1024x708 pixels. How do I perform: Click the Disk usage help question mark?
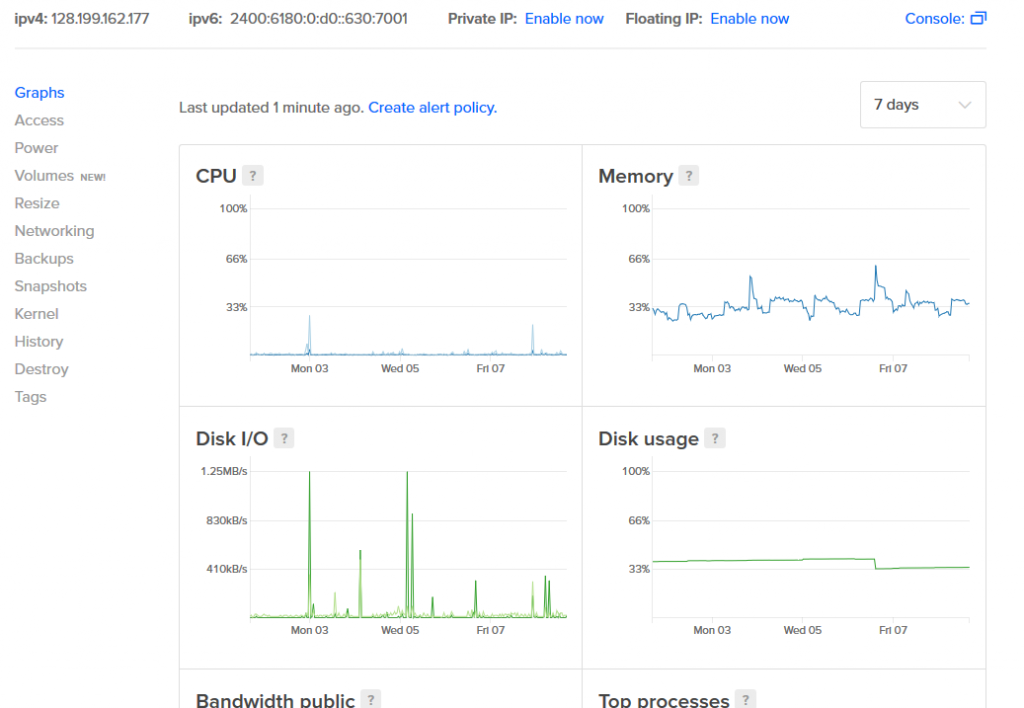click(715, 438)
